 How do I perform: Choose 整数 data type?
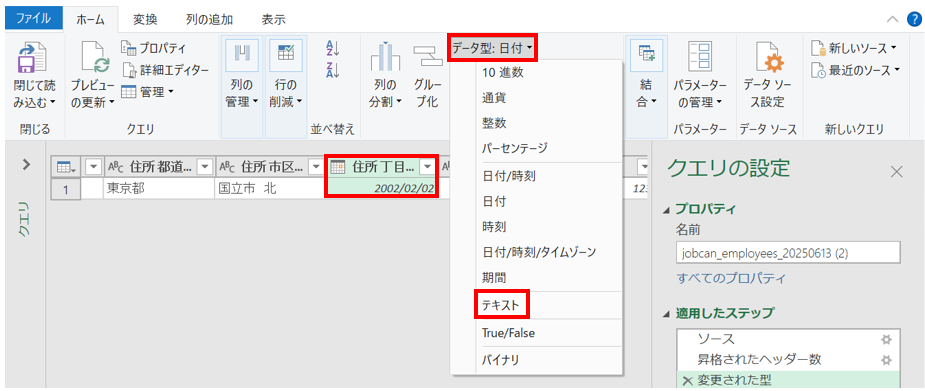tap(493, 123)
